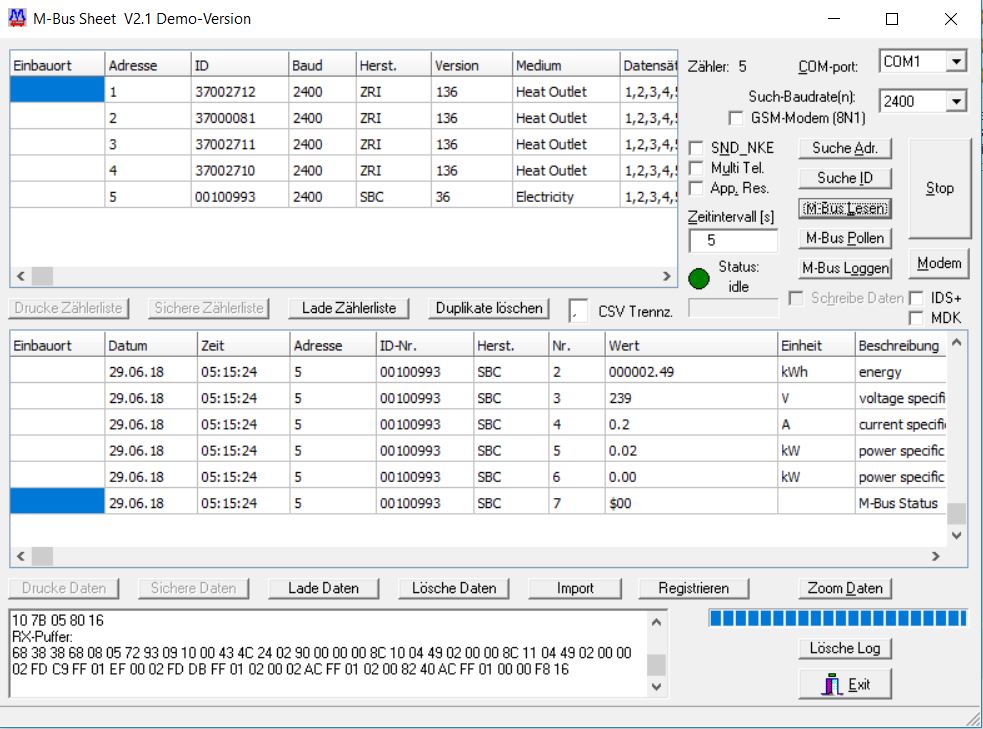The height and width of the screenshot is (729, 983).
Task: Click Zoom Daten button
Action: click(x=844, y=589)
